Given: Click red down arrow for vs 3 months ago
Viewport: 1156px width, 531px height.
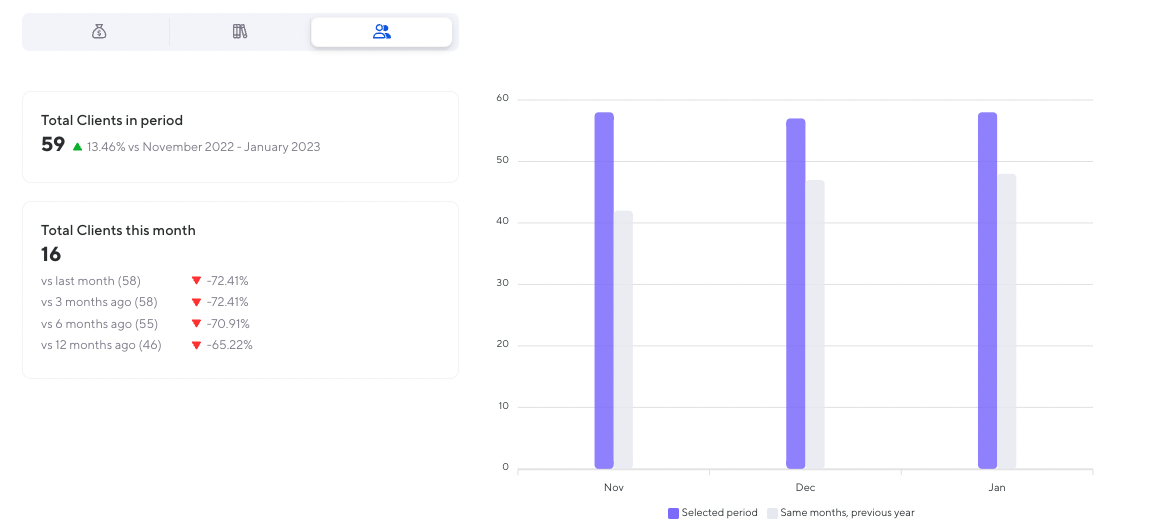Looking at the screenshot, I should click(x=196, y=302).
